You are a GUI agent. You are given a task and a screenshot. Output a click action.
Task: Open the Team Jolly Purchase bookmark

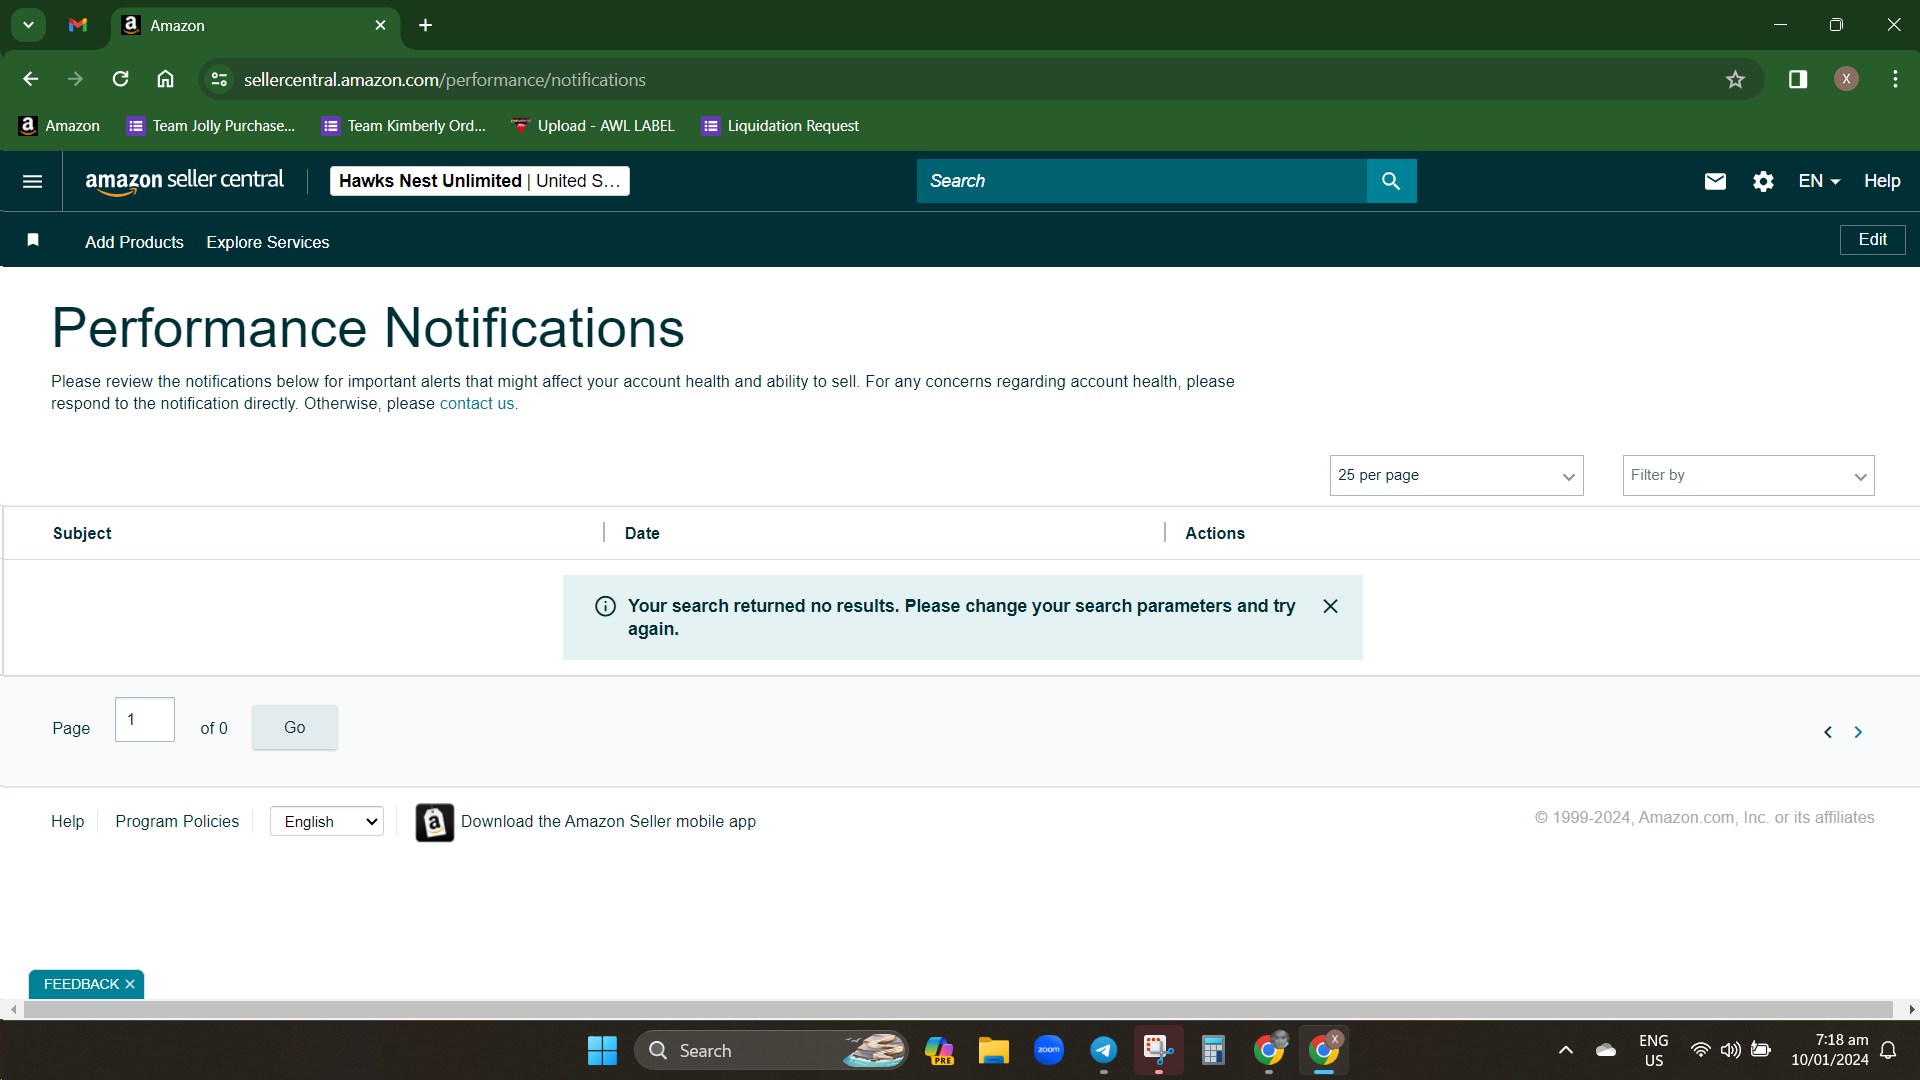[x=211, y=126]
